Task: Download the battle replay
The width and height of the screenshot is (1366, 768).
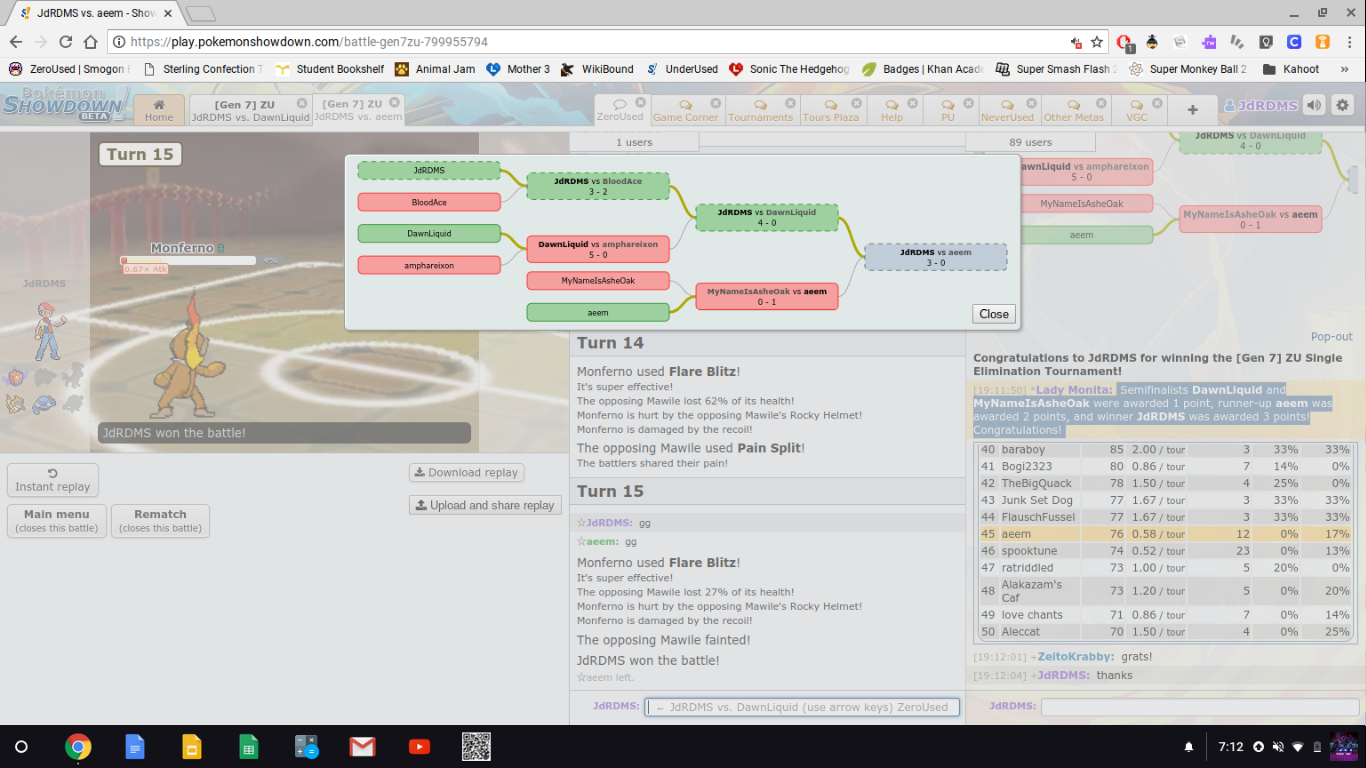Action: pos(466,472)
